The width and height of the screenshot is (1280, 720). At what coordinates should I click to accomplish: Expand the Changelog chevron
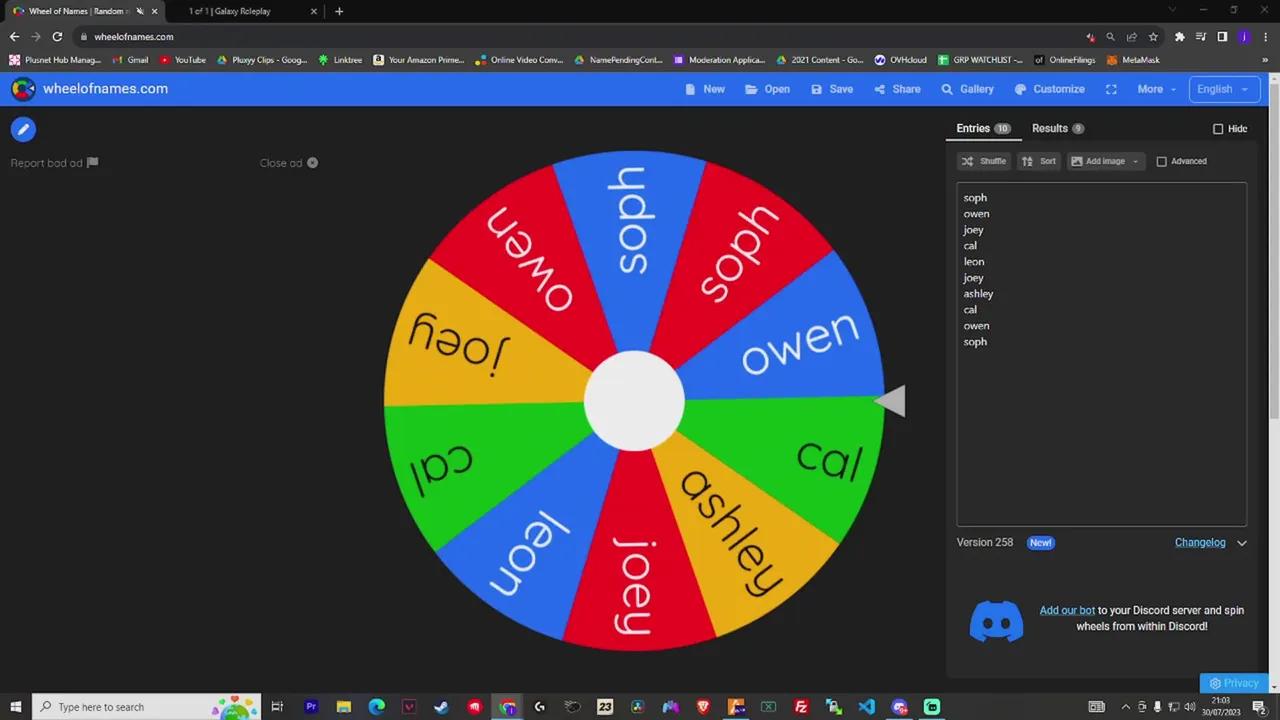pyautogui.click(x=1242, y=543)
